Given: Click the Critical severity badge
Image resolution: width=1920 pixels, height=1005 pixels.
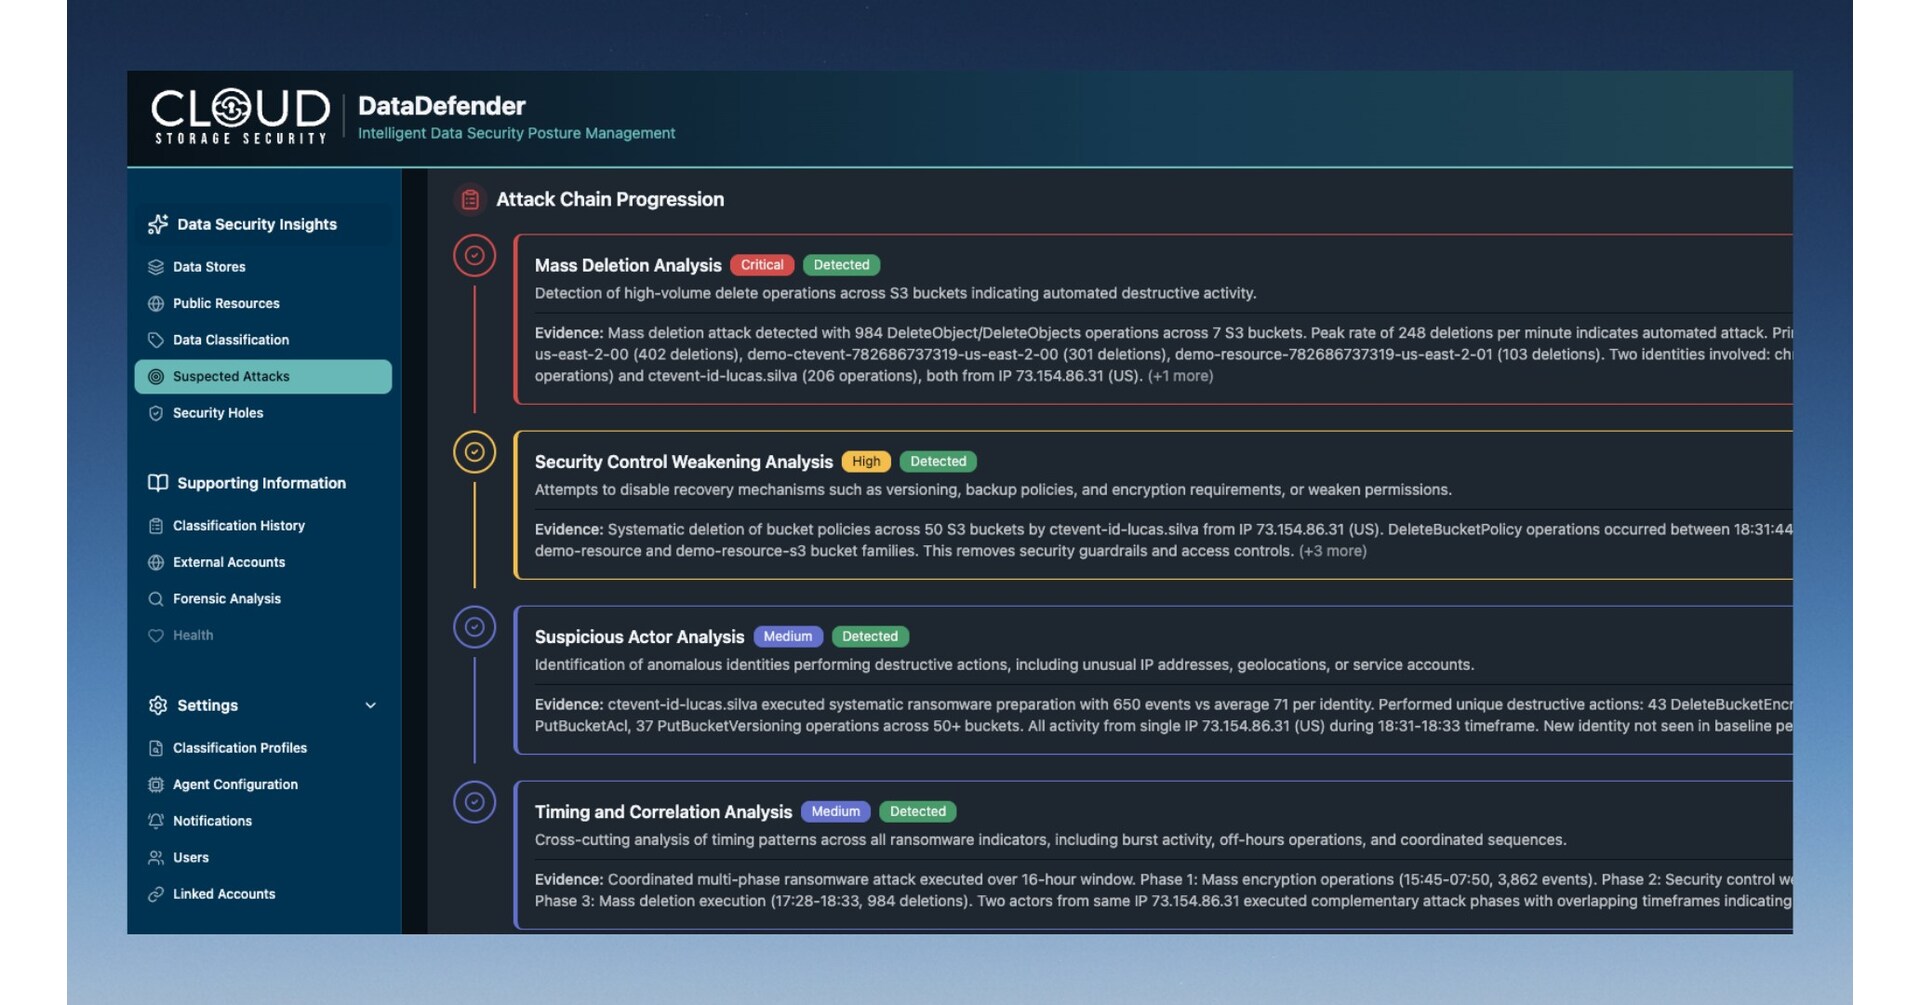Looking at the screenshot, I should click(x=762, y=265).
